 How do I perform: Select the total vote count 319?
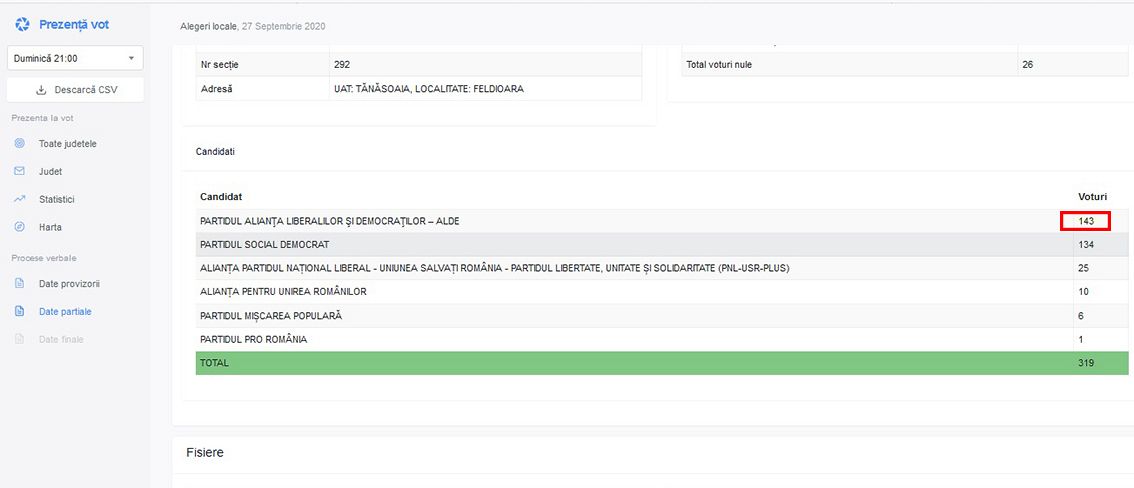tap(1086, 363)
